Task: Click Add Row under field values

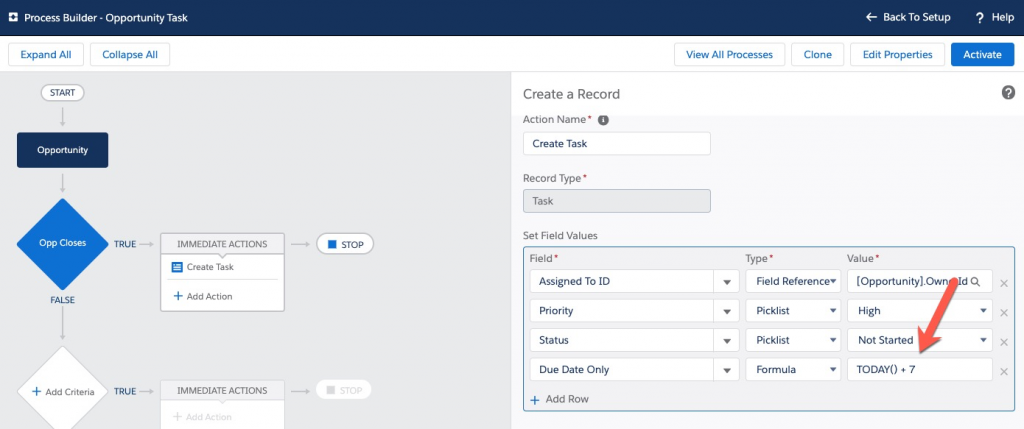Action: click(x=560, y=399)
